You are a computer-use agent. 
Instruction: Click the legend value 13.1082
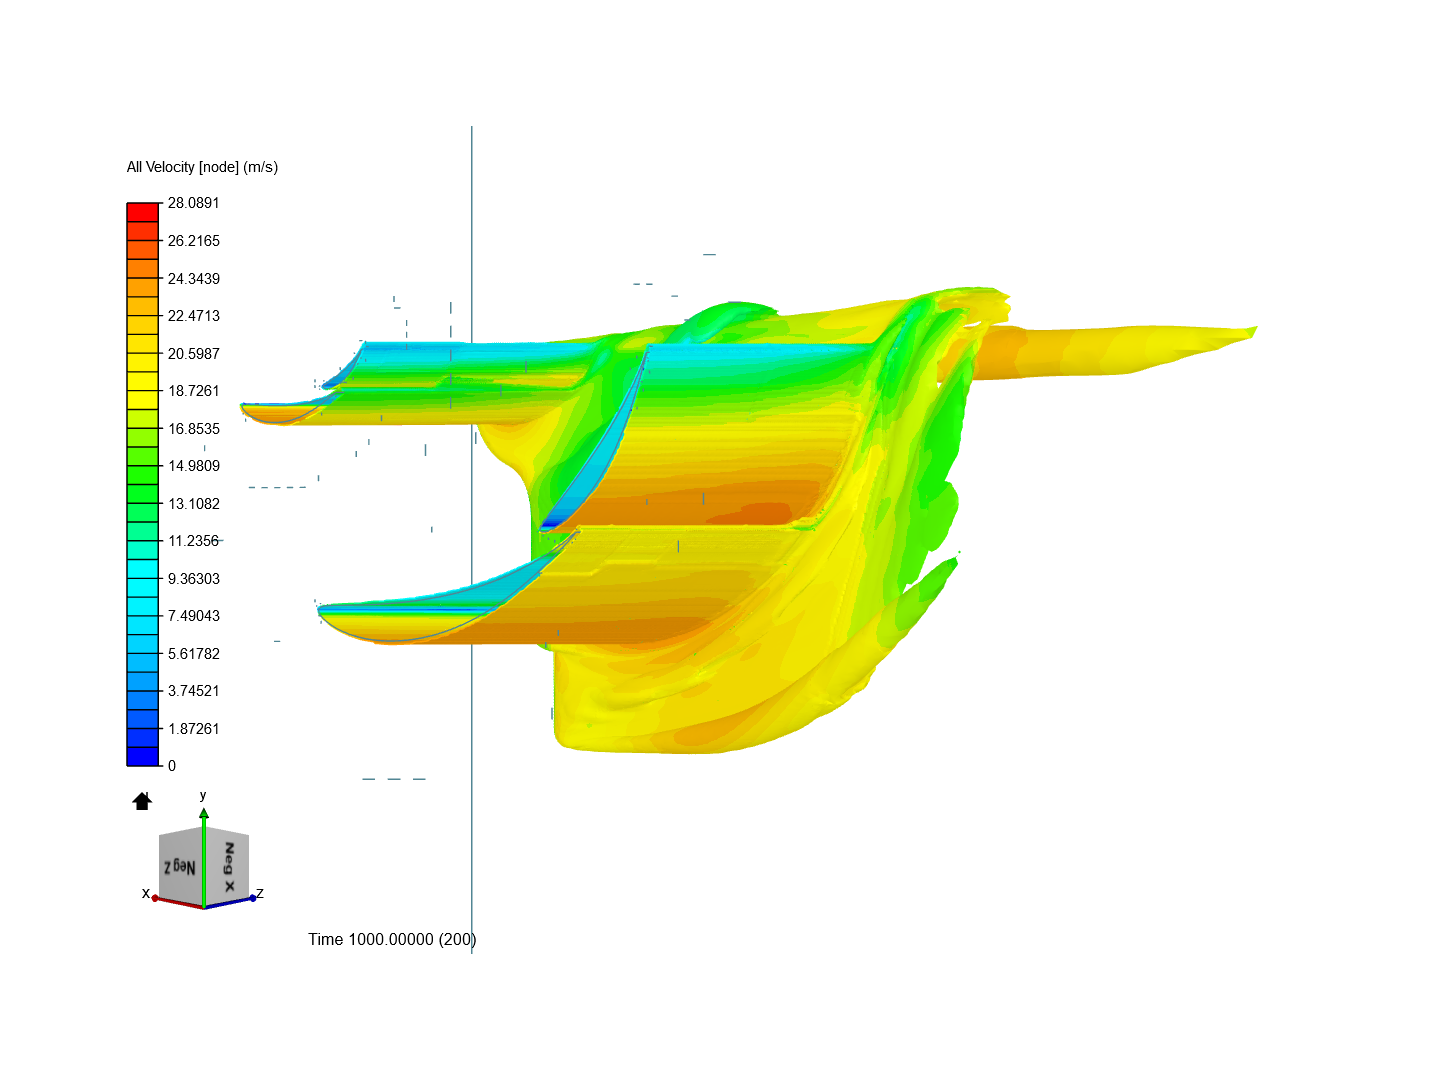click(x=193, y=504)
